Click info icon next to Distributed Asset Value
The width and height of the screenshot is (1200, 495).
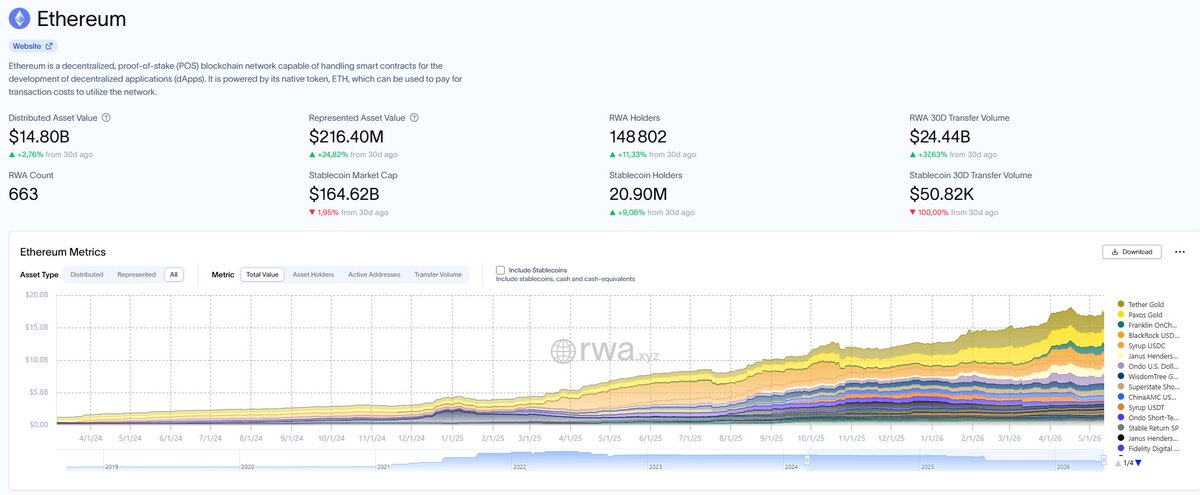(x=106, y=118)
